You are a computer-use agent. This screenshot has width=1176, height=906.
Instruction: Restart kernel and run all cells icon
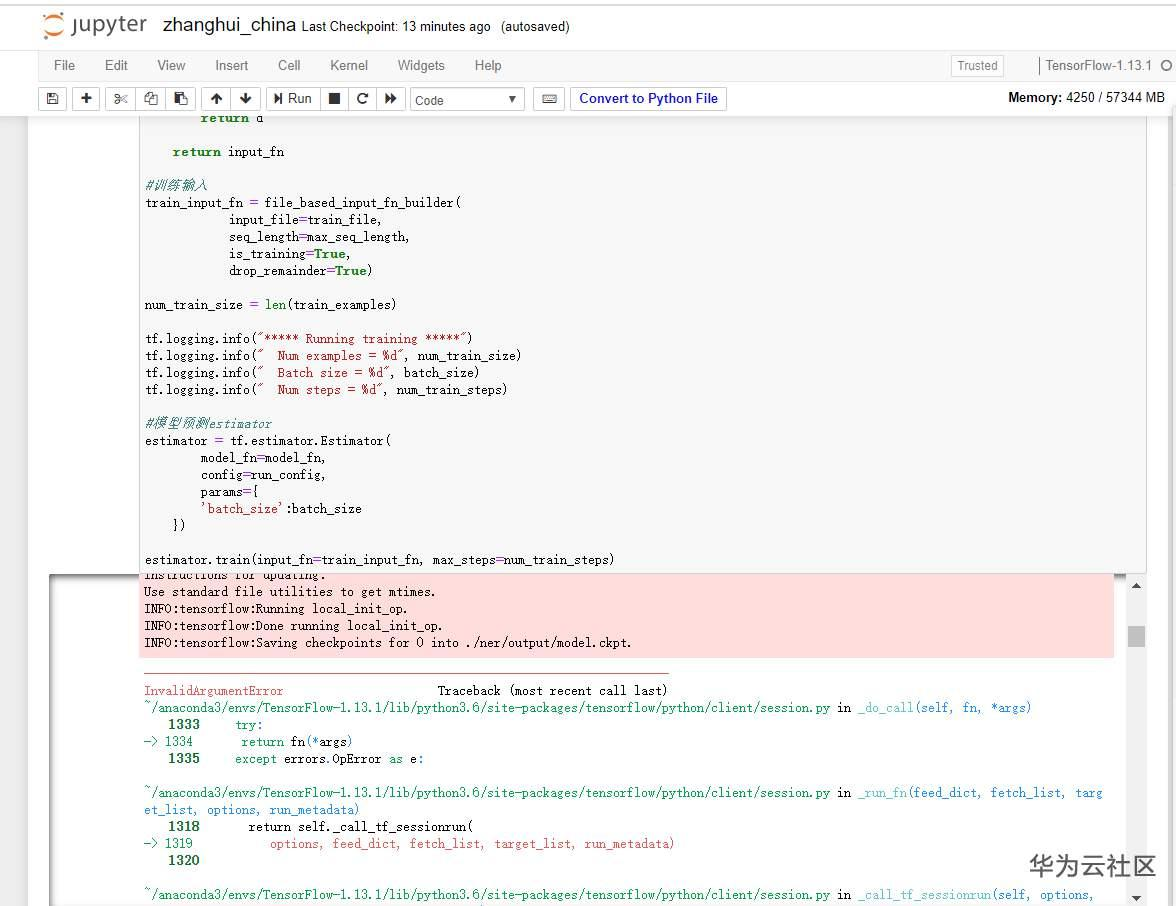pyautogui.click(x=391, y=99)
